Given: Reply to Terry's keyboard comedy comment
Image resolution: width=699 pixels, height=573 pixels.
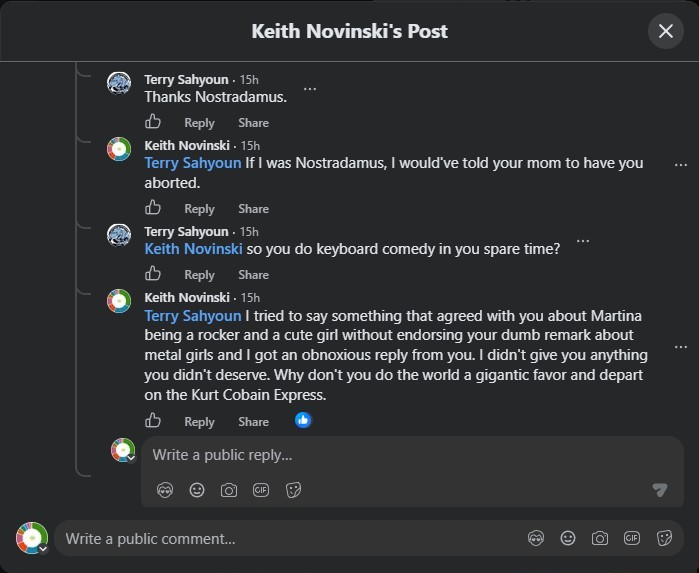Looking at the screenshot, I should pos(199,275).
